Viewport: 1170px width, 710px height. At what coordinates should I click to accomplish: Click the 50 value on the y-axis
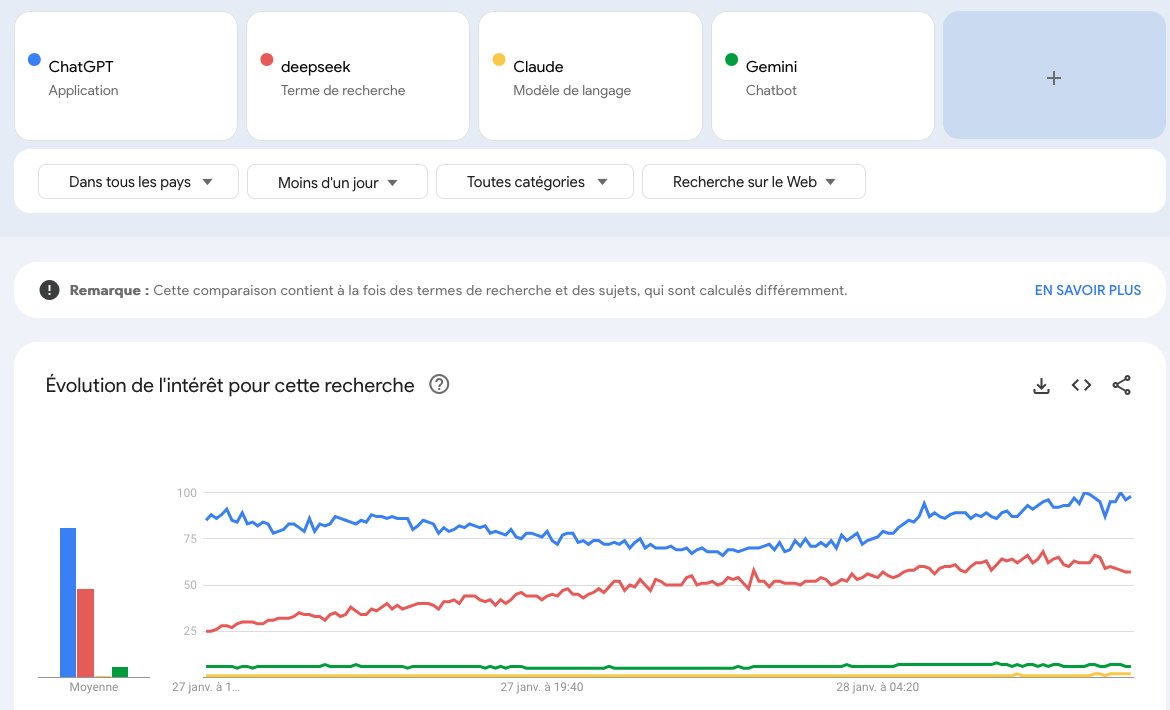click(190, 585)
